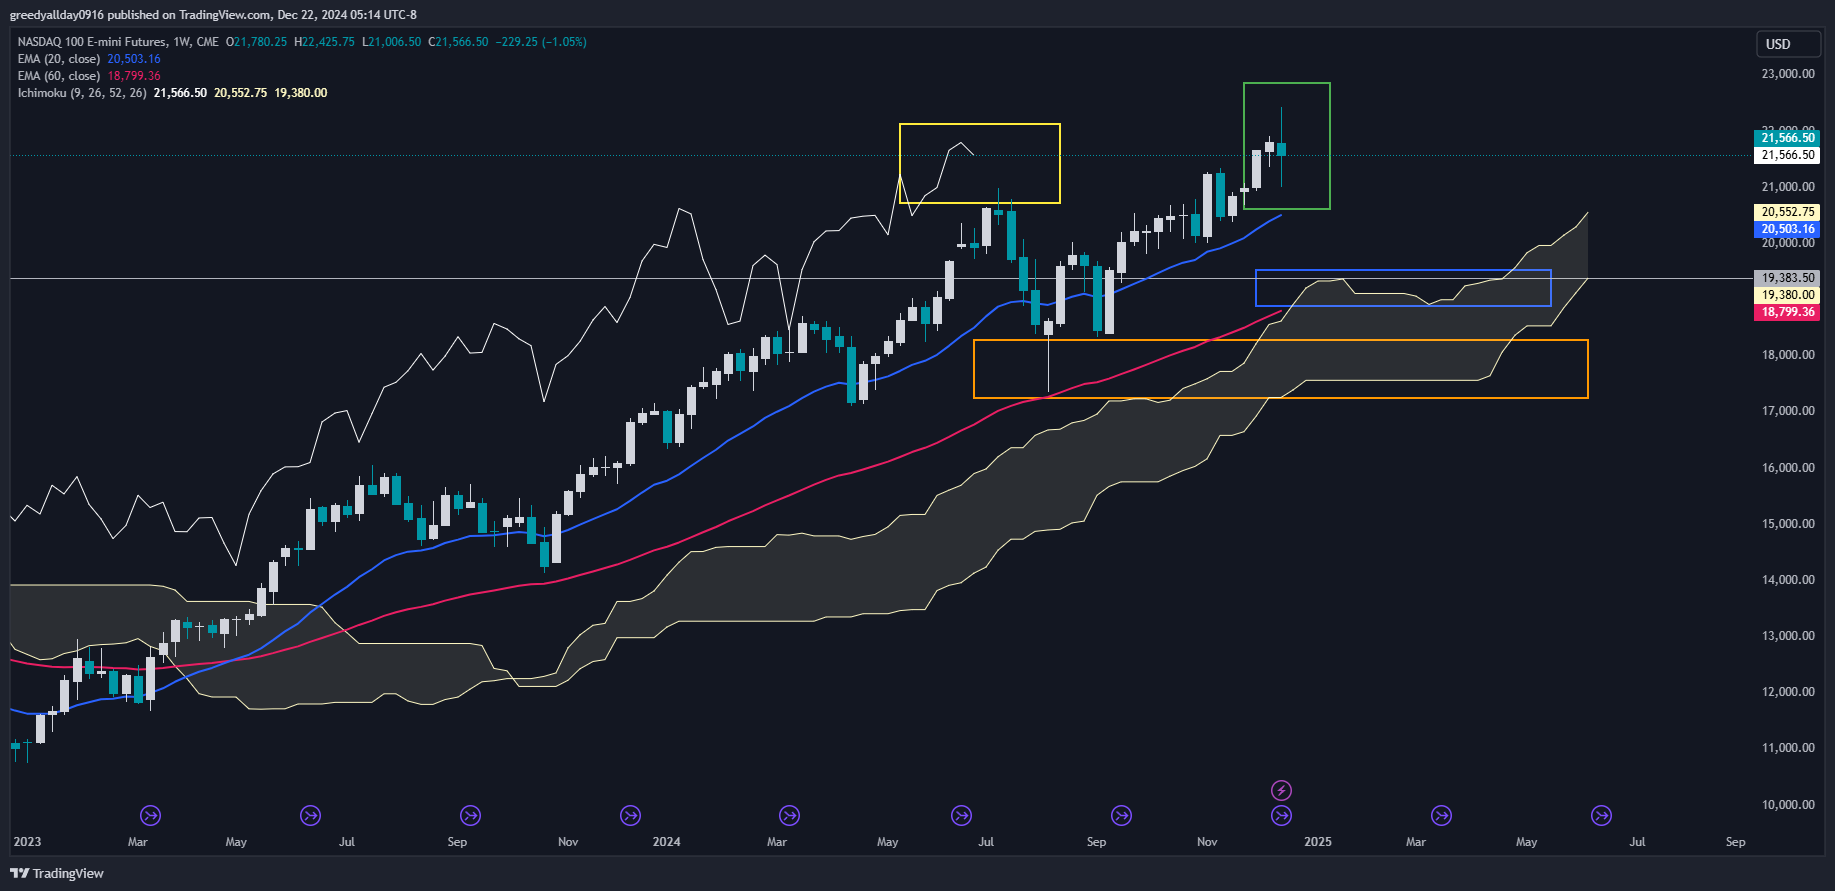Select the EMA (60, close) indicator legend
This screenshot has height=891, width=1835.
point(59,76)
